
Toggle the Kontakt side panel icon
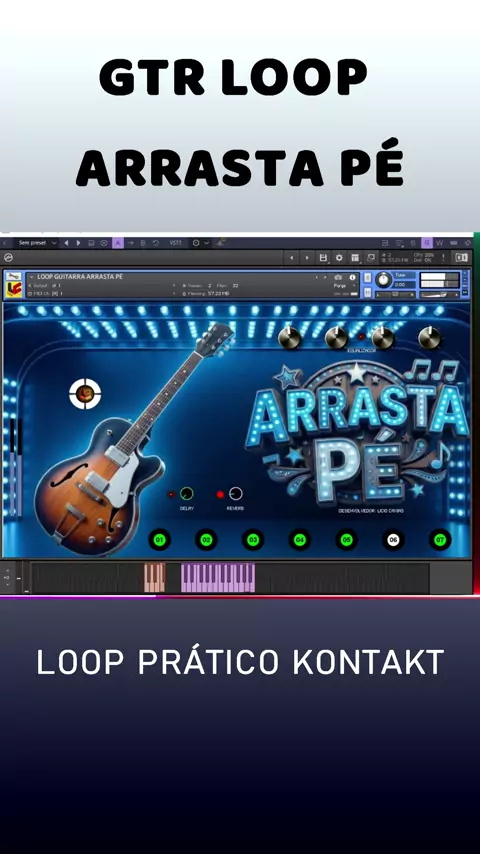[461, 258]
